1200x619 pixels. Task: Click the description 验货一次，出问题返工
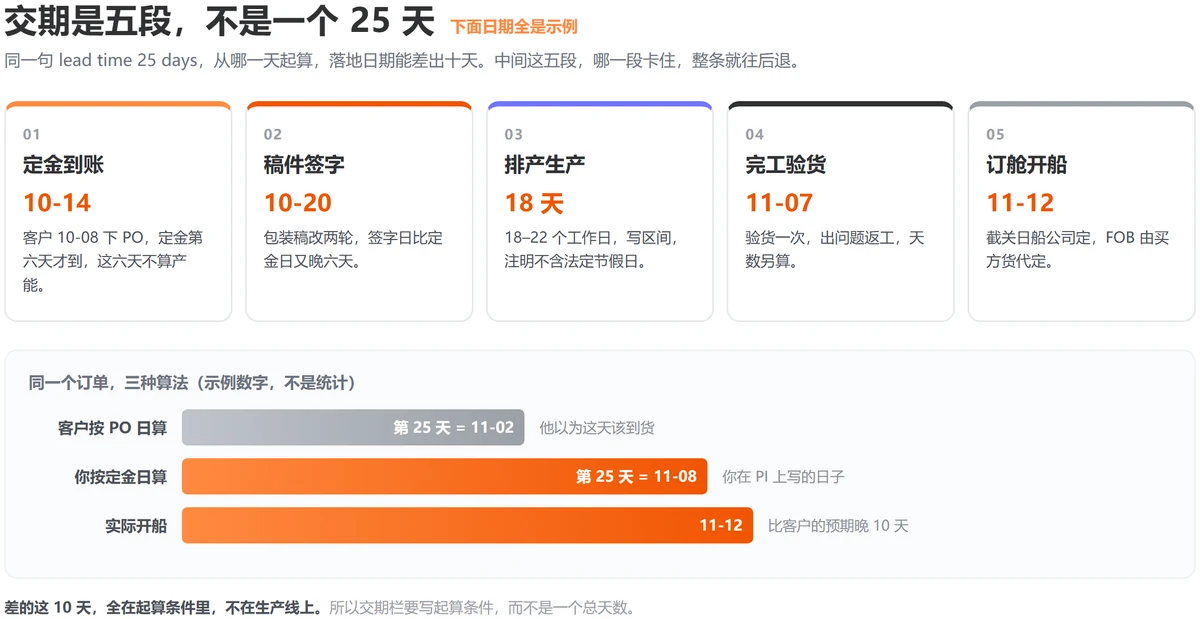click(836, 250)
